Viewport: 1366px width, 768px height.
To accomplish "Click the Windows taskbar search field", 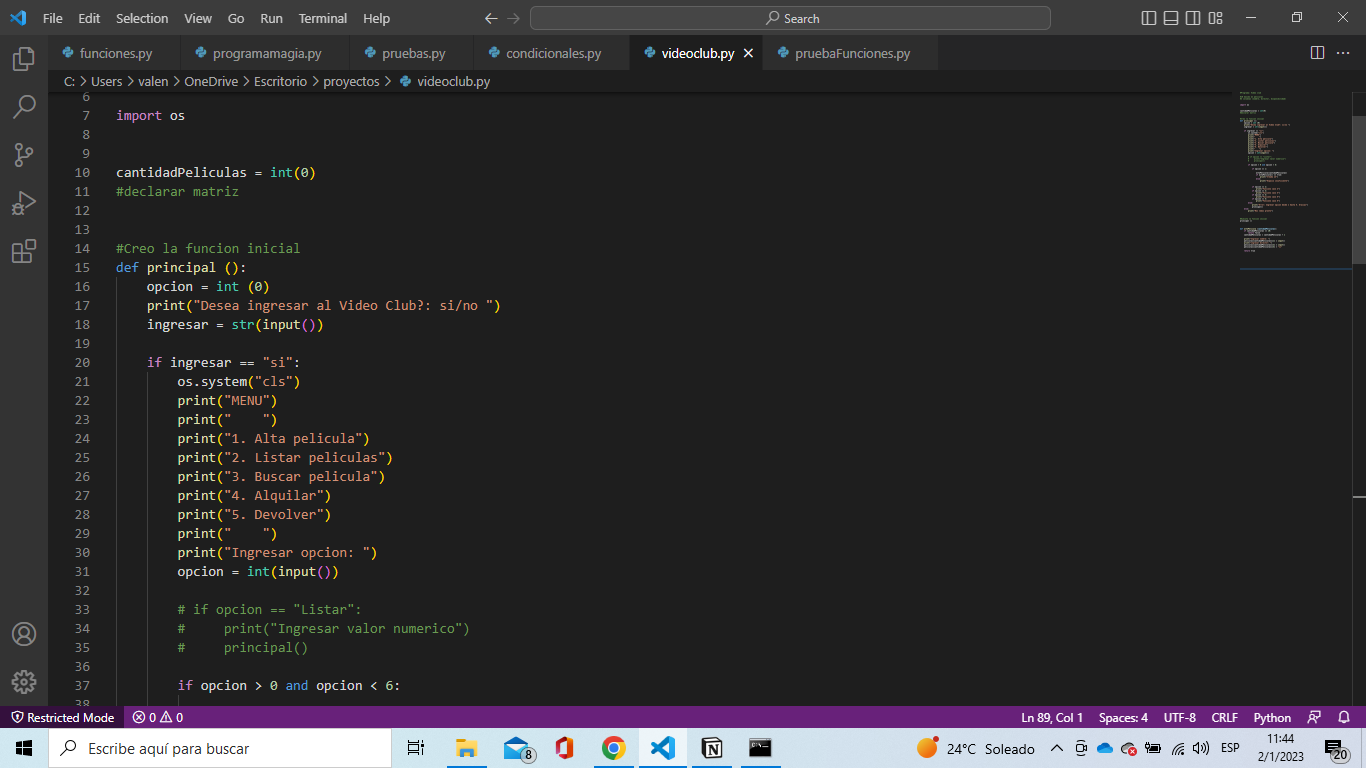I will point(220,748).
